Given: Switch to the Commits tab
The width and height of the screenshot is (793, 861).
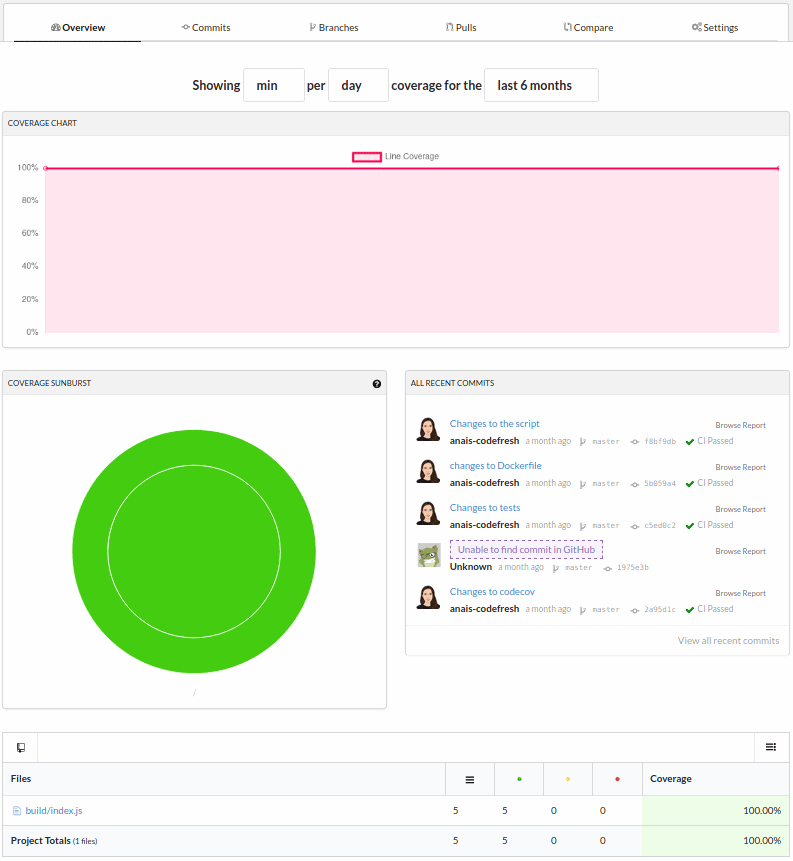Looking at the screenshot, I should [x=206, y=27].
